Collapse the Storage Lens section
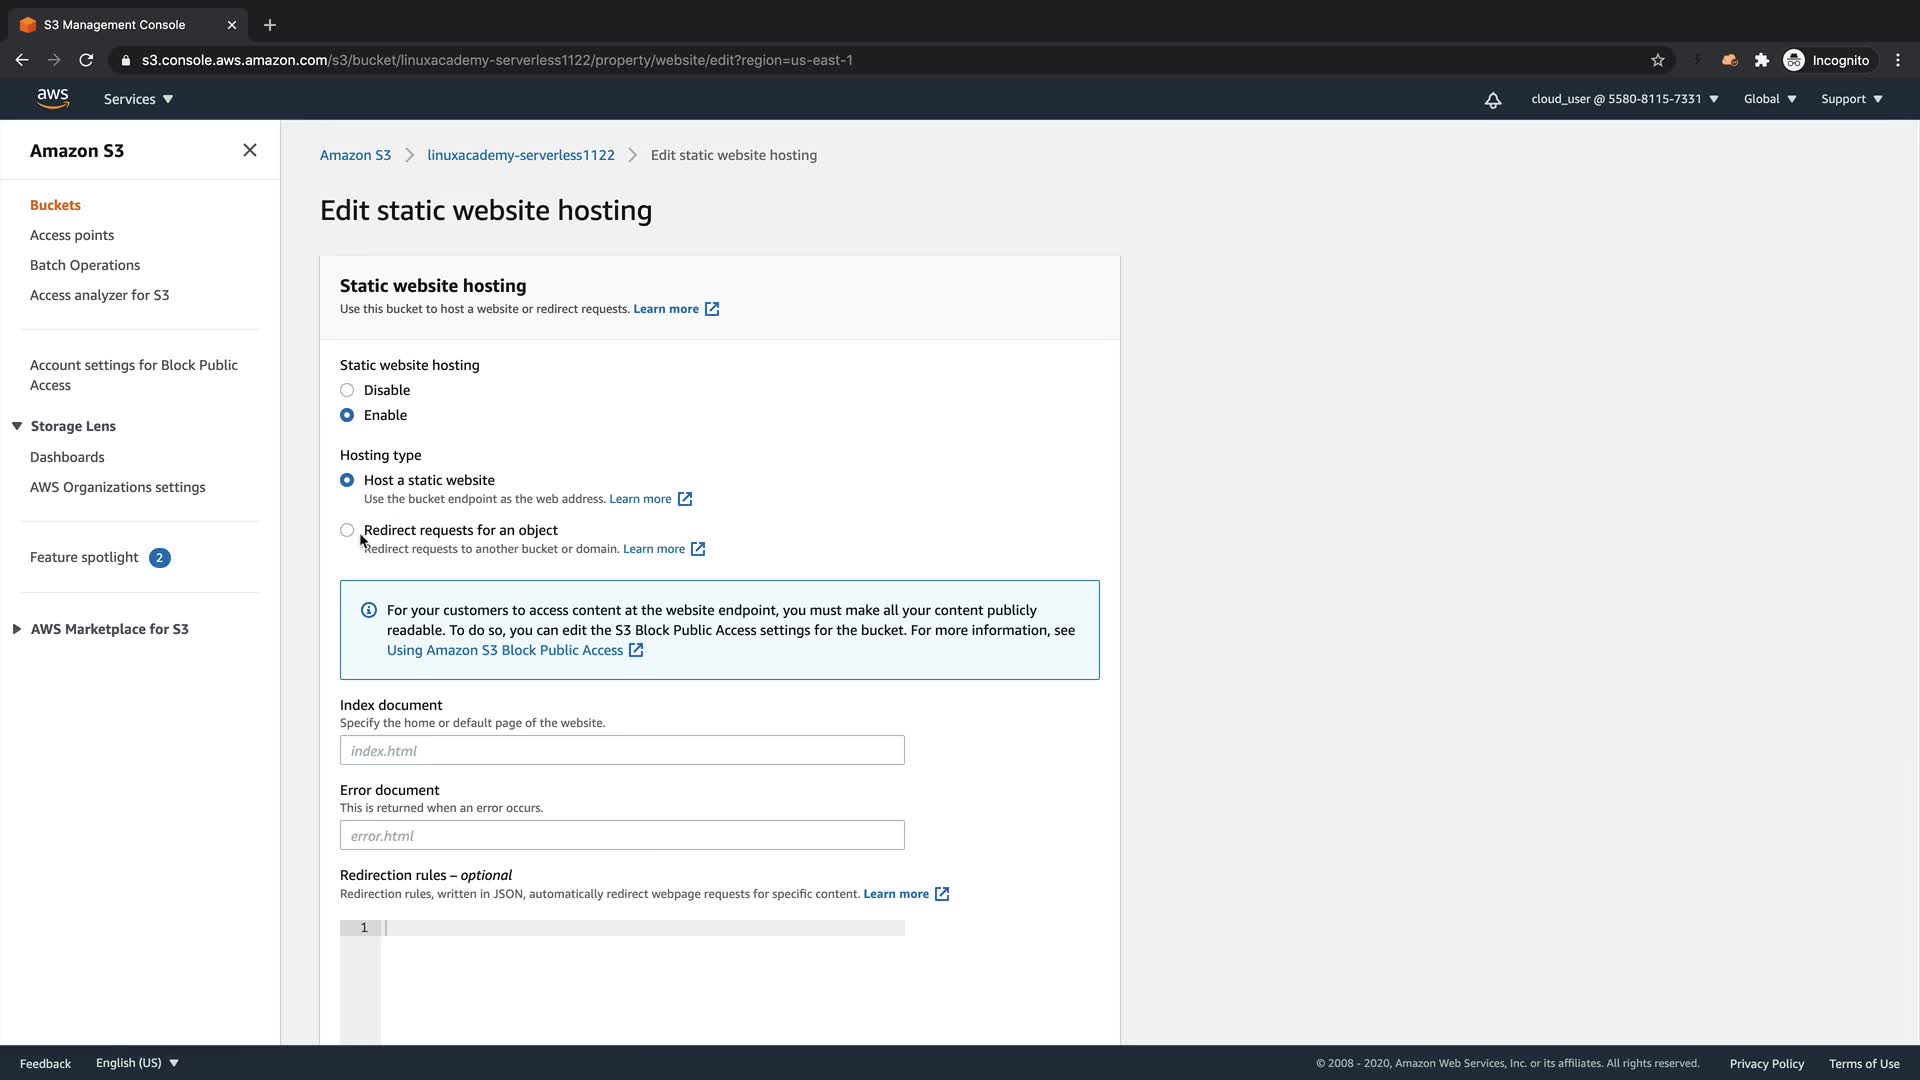The width and height of the screenshot is (1920, 1080). [17, 426]
